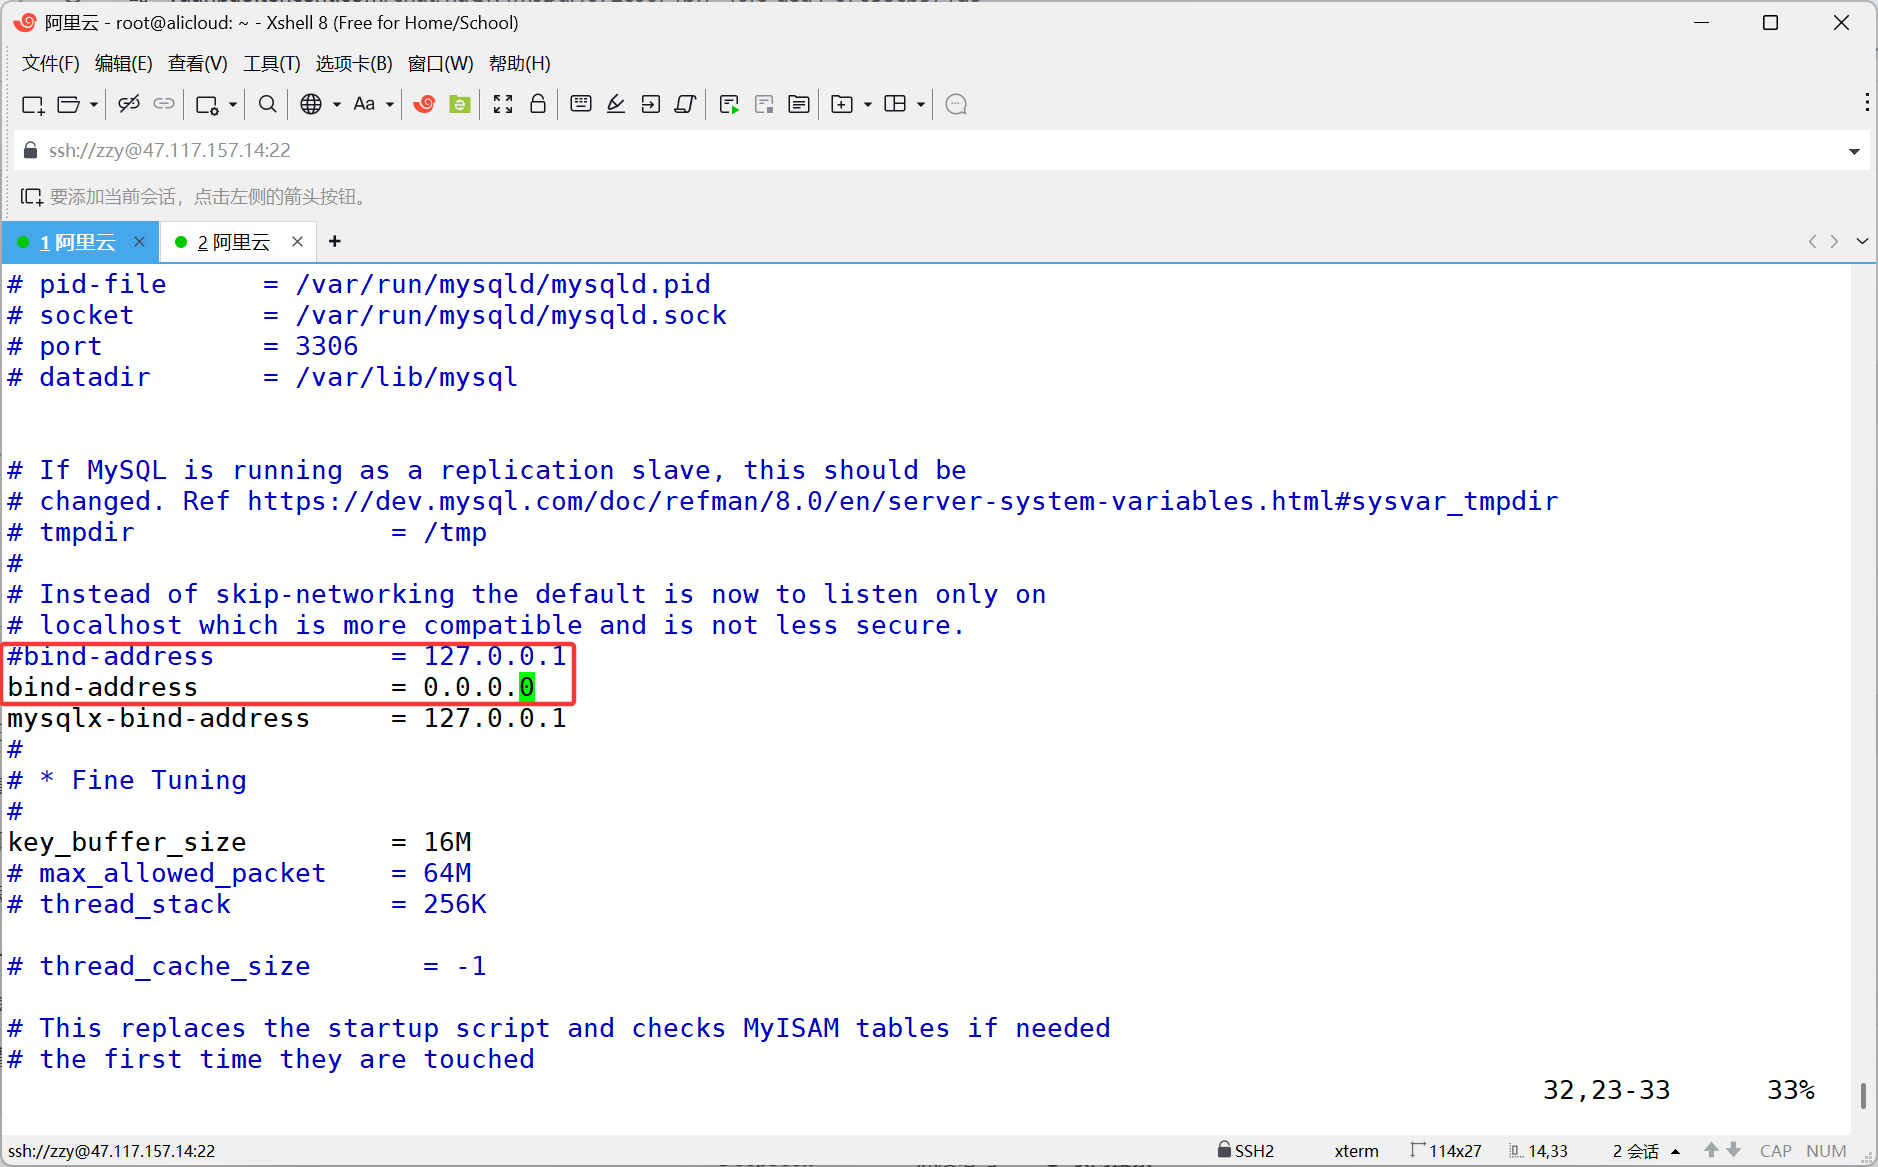Click the send-to arrow box icon
Viewport: 1878px width, 1167px height.
pyautogui.click(x=651, y=104)
